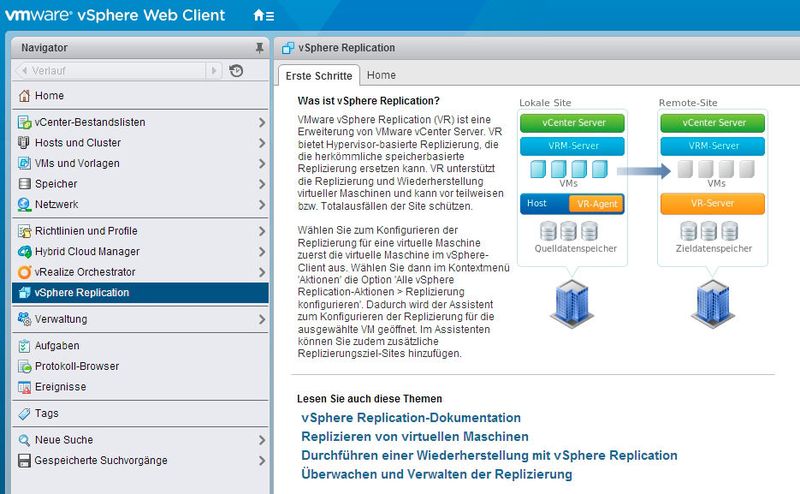
Task: Select Home in the Navigator
Action: tap(140, 95)
